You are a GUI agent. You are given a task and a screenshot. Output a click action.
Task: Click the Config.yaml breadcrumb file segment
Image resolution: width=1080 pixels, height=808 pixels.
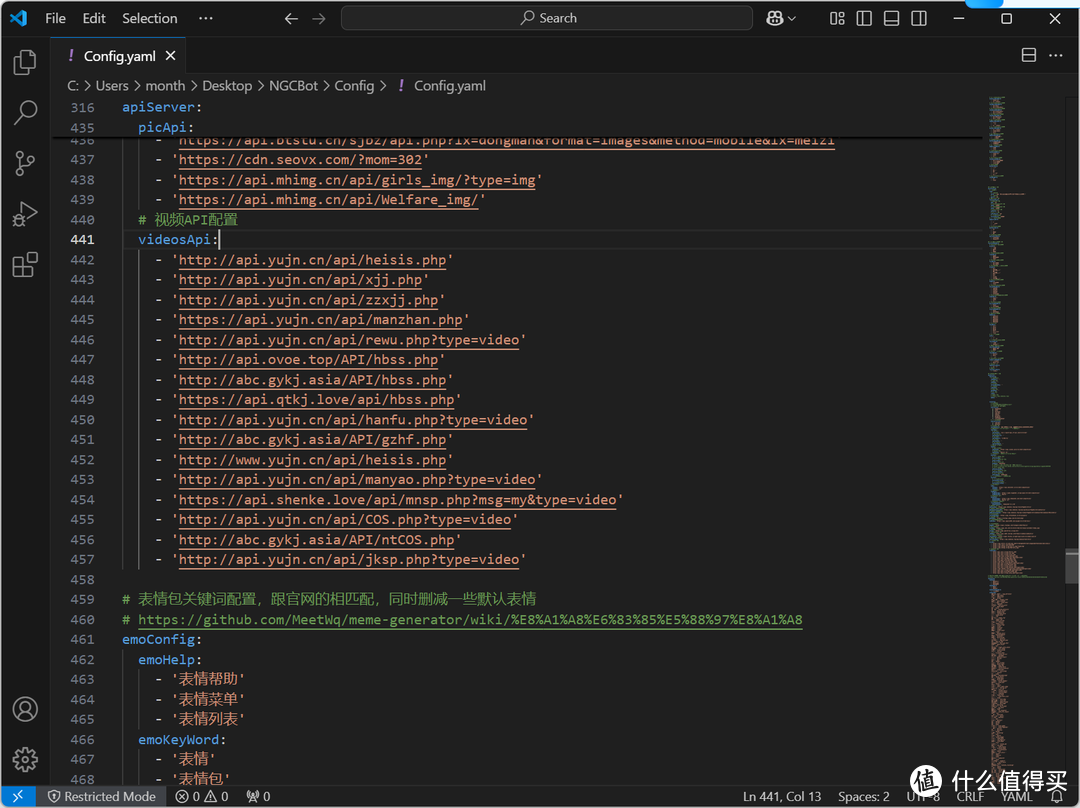(x=449, y=85)
